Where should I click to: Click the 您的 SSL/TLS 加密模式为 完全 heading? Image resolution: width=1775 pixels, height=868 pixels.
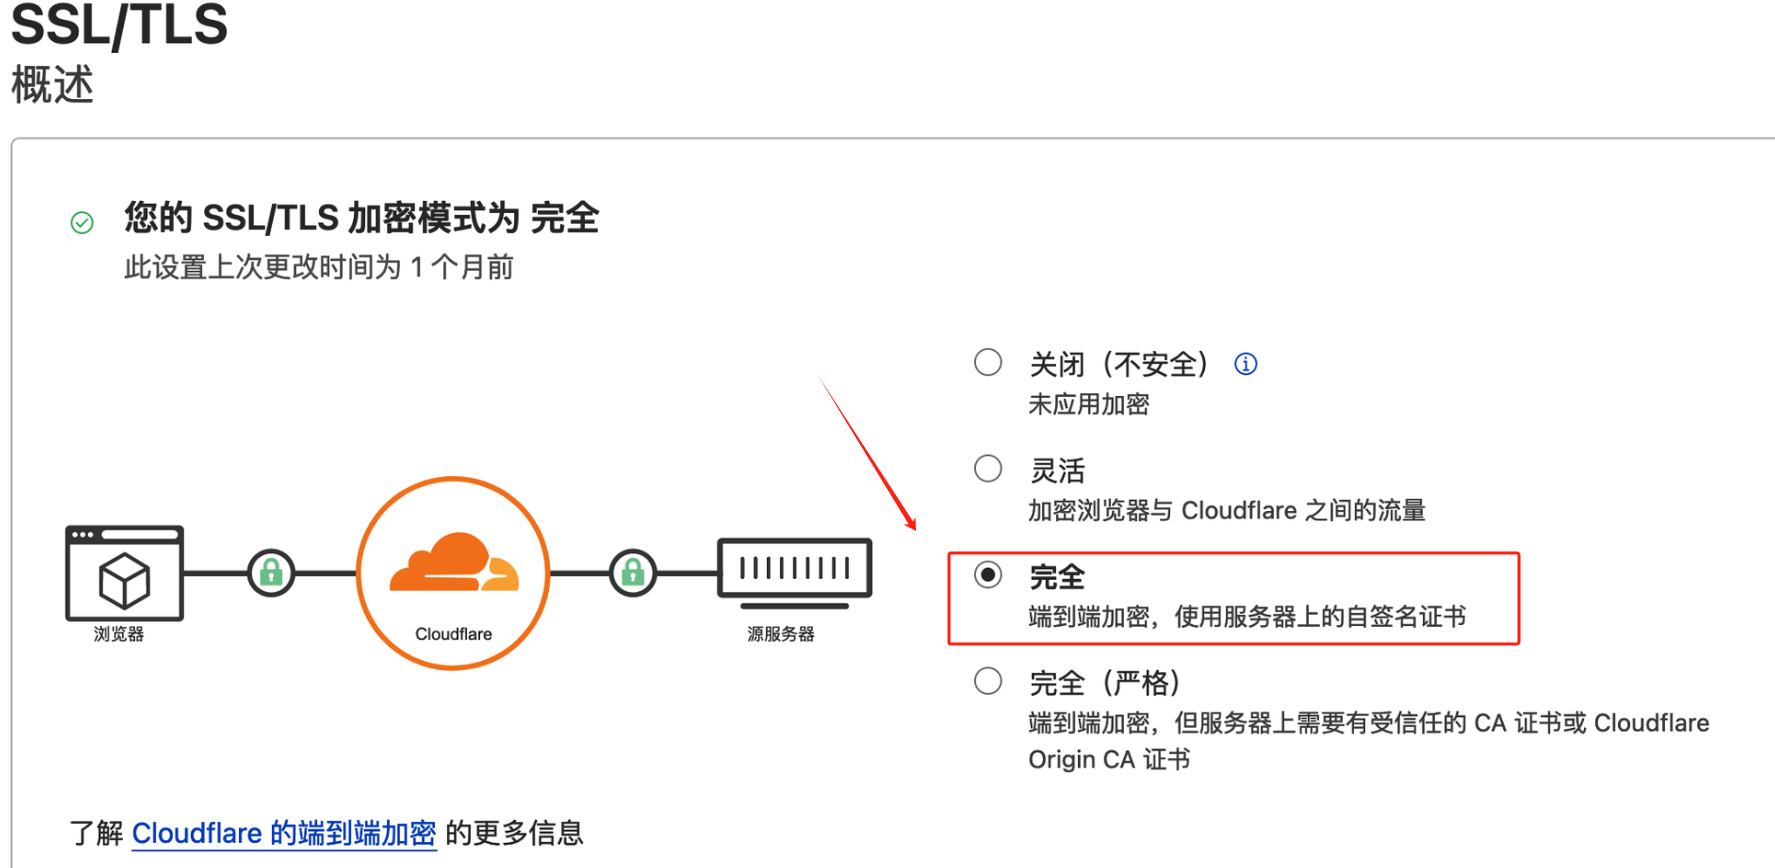tap(361, 217)
